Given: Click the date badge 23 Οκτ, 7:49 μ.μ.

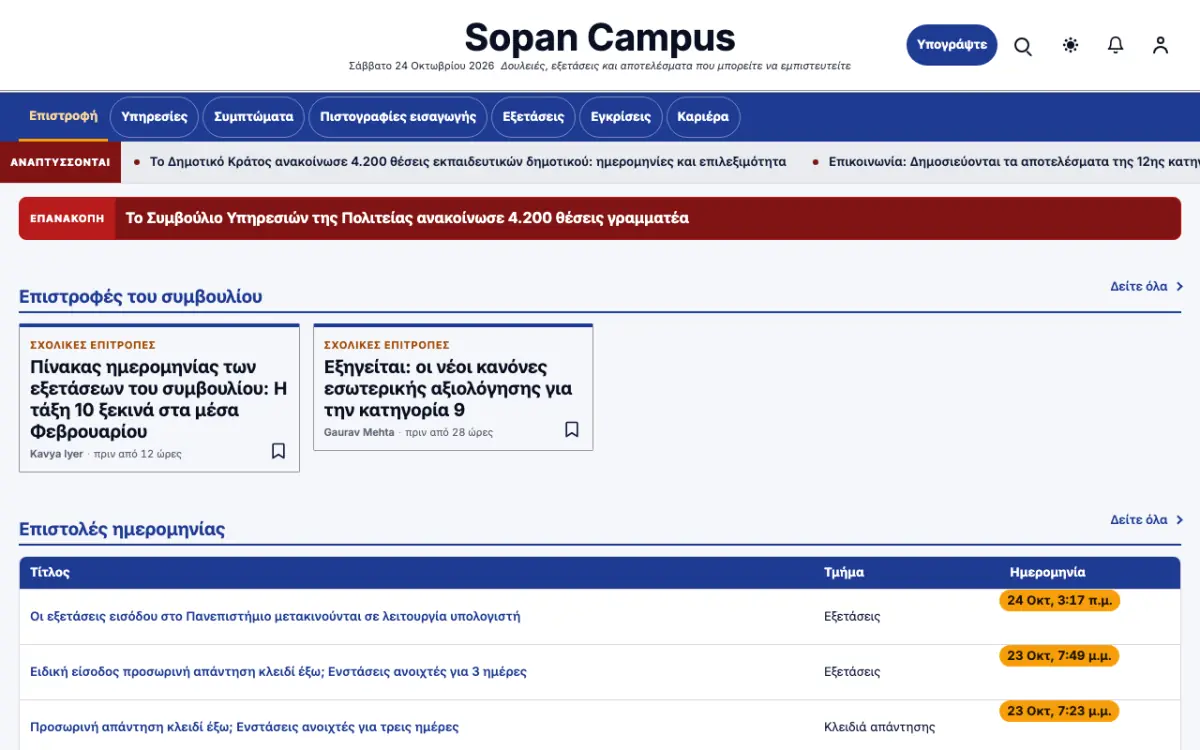Looking at the screenshot, I should pyautogui.click(x=1059, y=656).
